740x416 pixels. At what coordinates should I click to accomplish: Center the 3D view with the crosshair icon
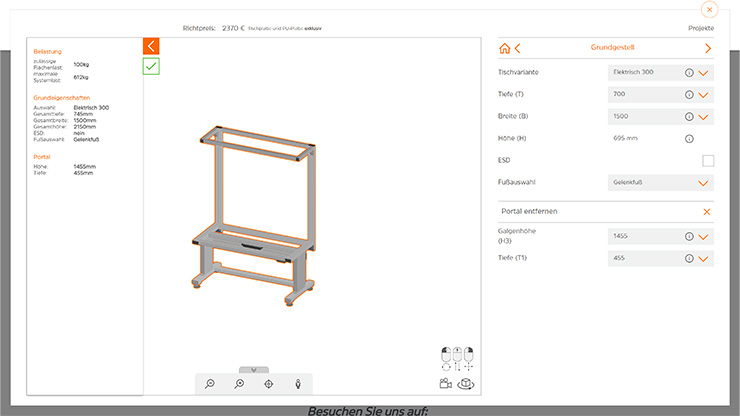pos(269,384)
